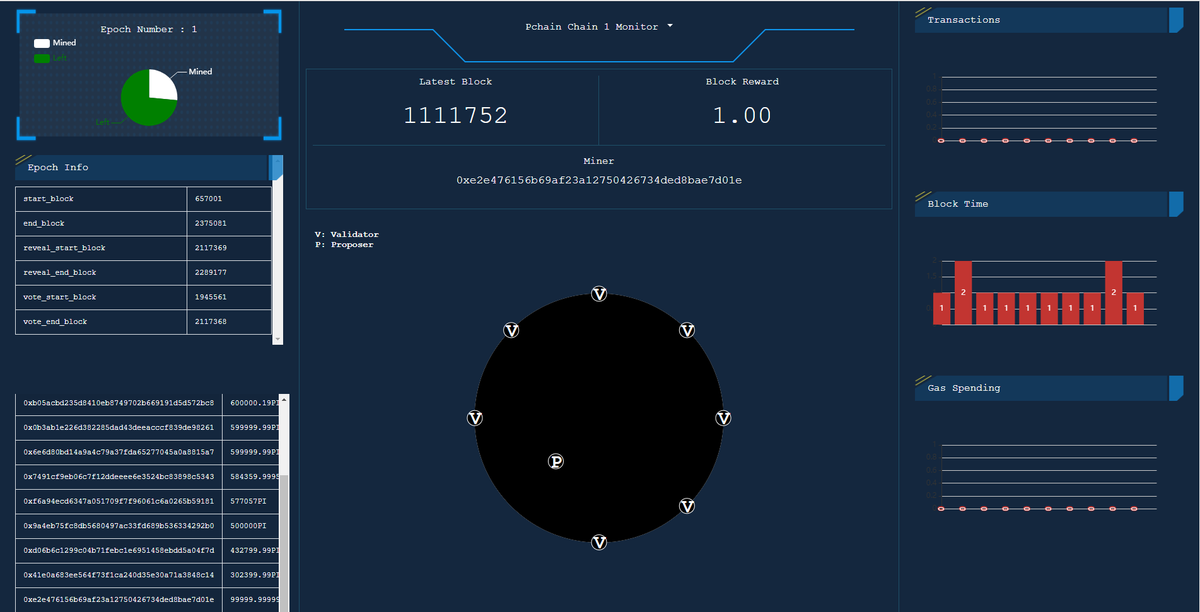Click the reveal_end_block label cell

(x=101, y=273)
